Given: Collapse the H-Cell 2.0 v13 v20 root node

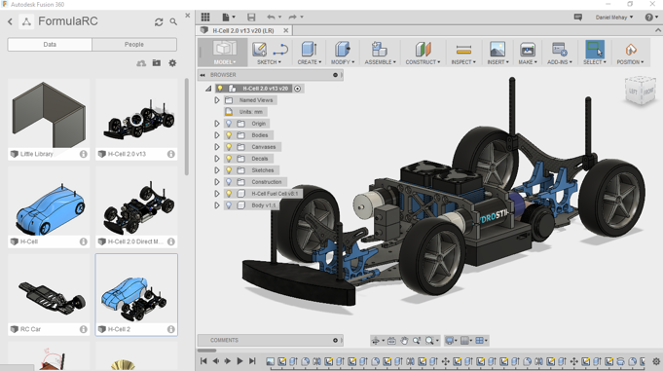Looking at the screenshot, I should 208,88.
